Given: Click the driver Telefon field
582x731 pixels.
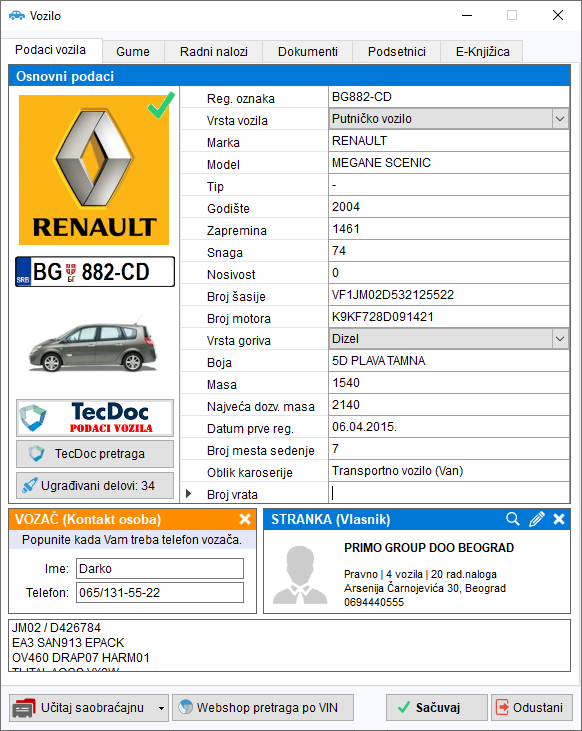Looking at the screenshot, I should 160,593.
